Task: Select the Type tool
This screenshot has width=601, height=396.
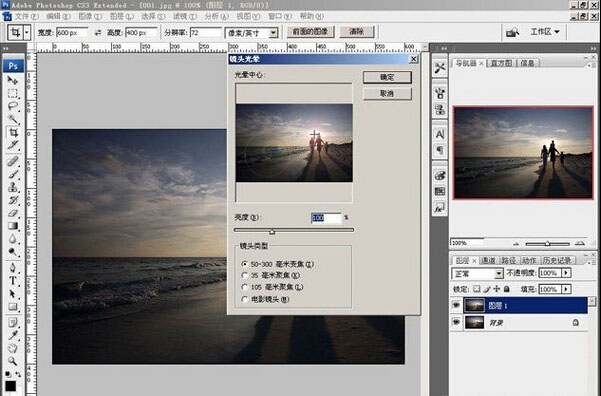Action: (x=13, y=281)
